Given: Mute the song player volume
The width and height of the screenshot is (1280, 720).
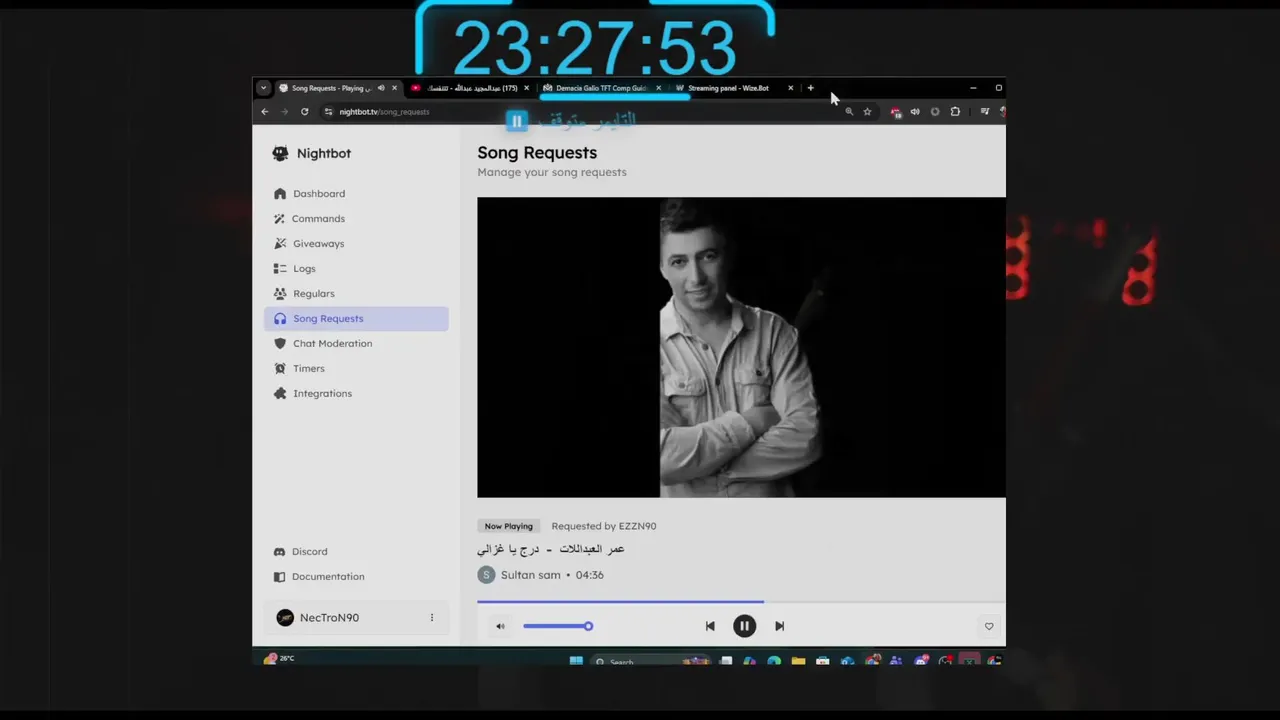Looking at the screenshot, I should click(500, 626).
